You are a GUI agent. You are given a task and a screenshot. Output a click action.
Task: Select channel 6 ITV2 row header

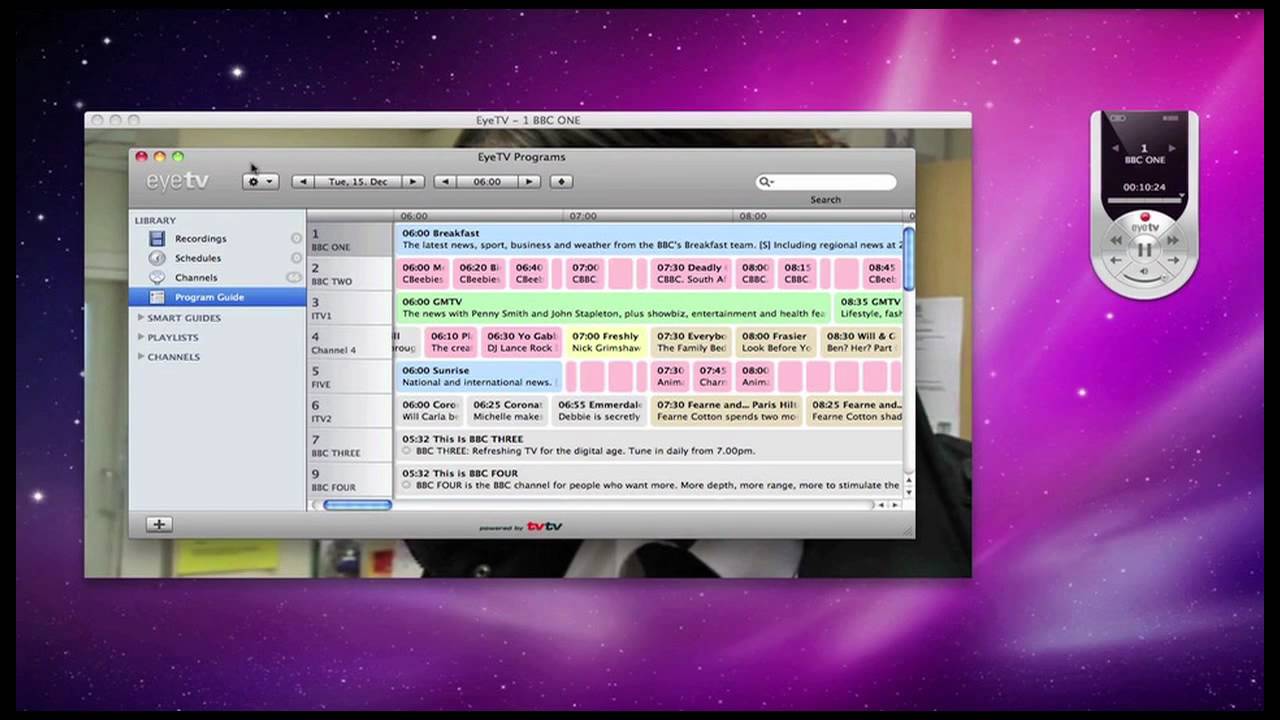pos(350,412)
